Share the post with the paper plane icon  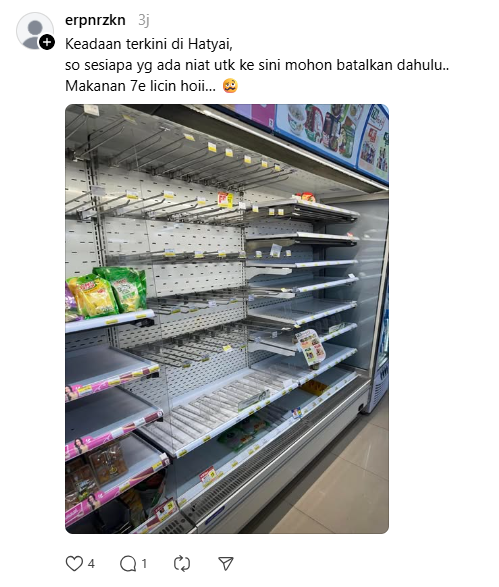(226, 563)
